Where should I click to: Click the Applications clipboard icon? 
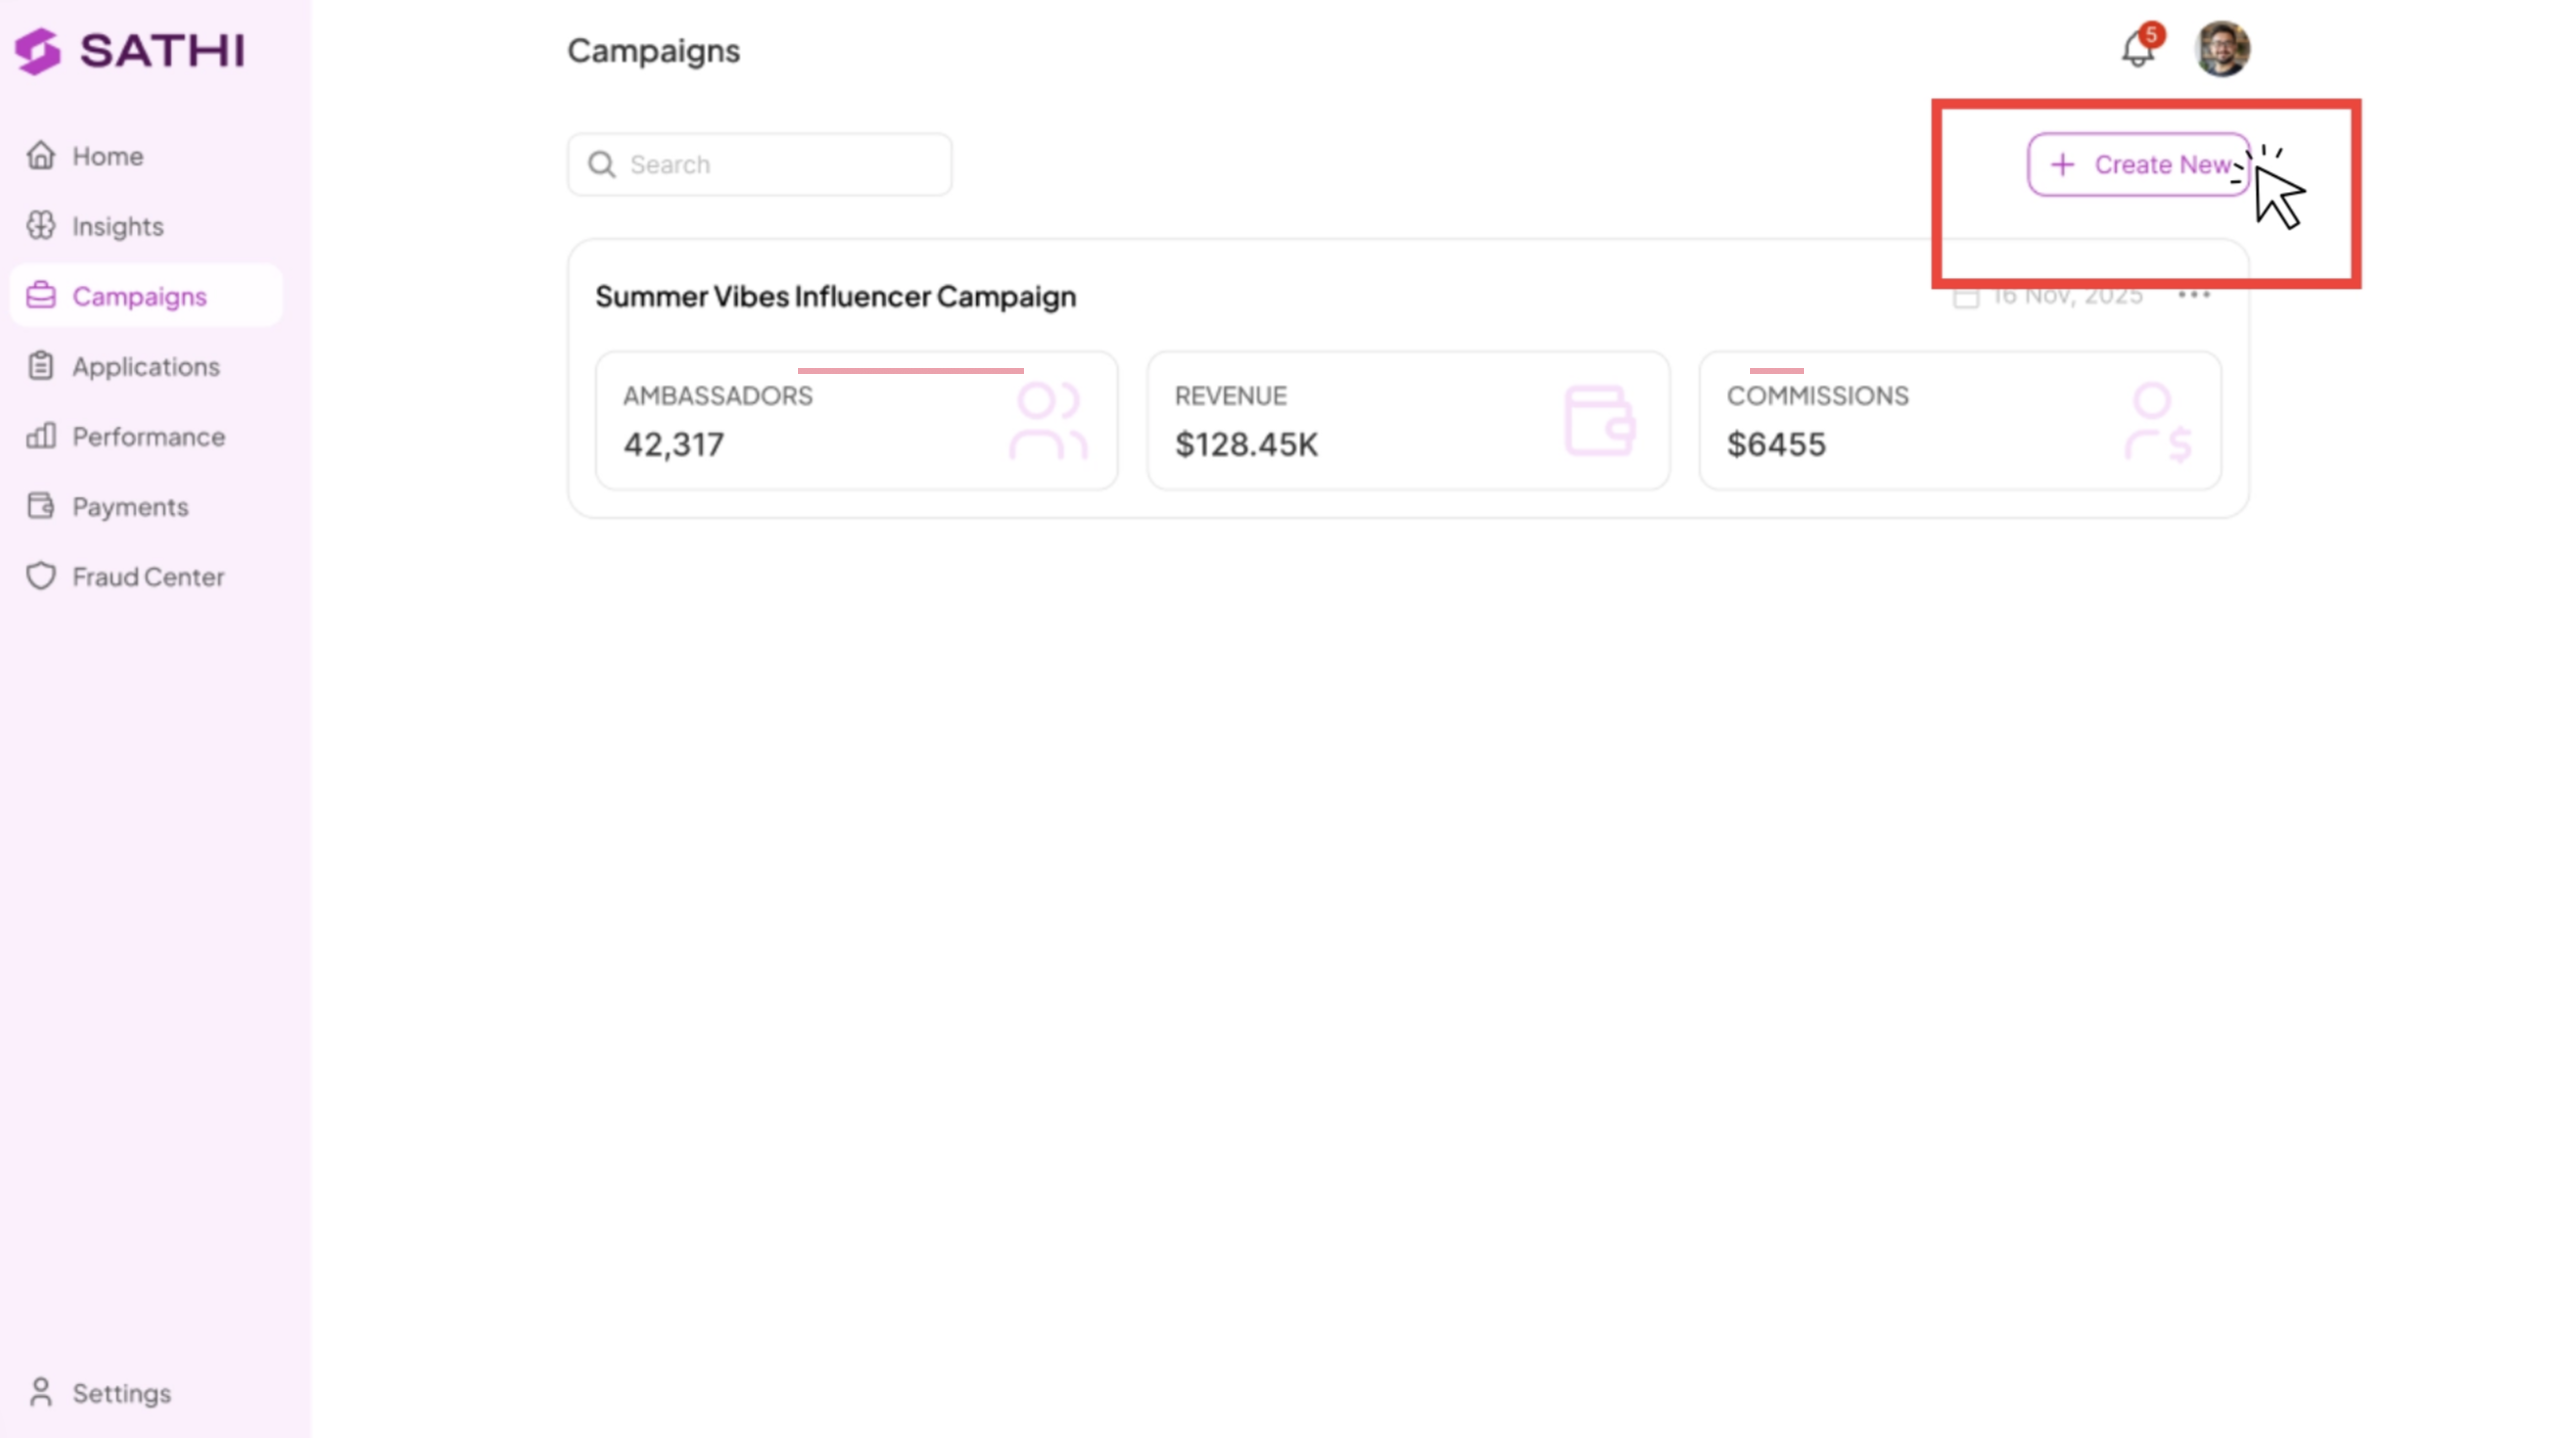coord(41,366)
